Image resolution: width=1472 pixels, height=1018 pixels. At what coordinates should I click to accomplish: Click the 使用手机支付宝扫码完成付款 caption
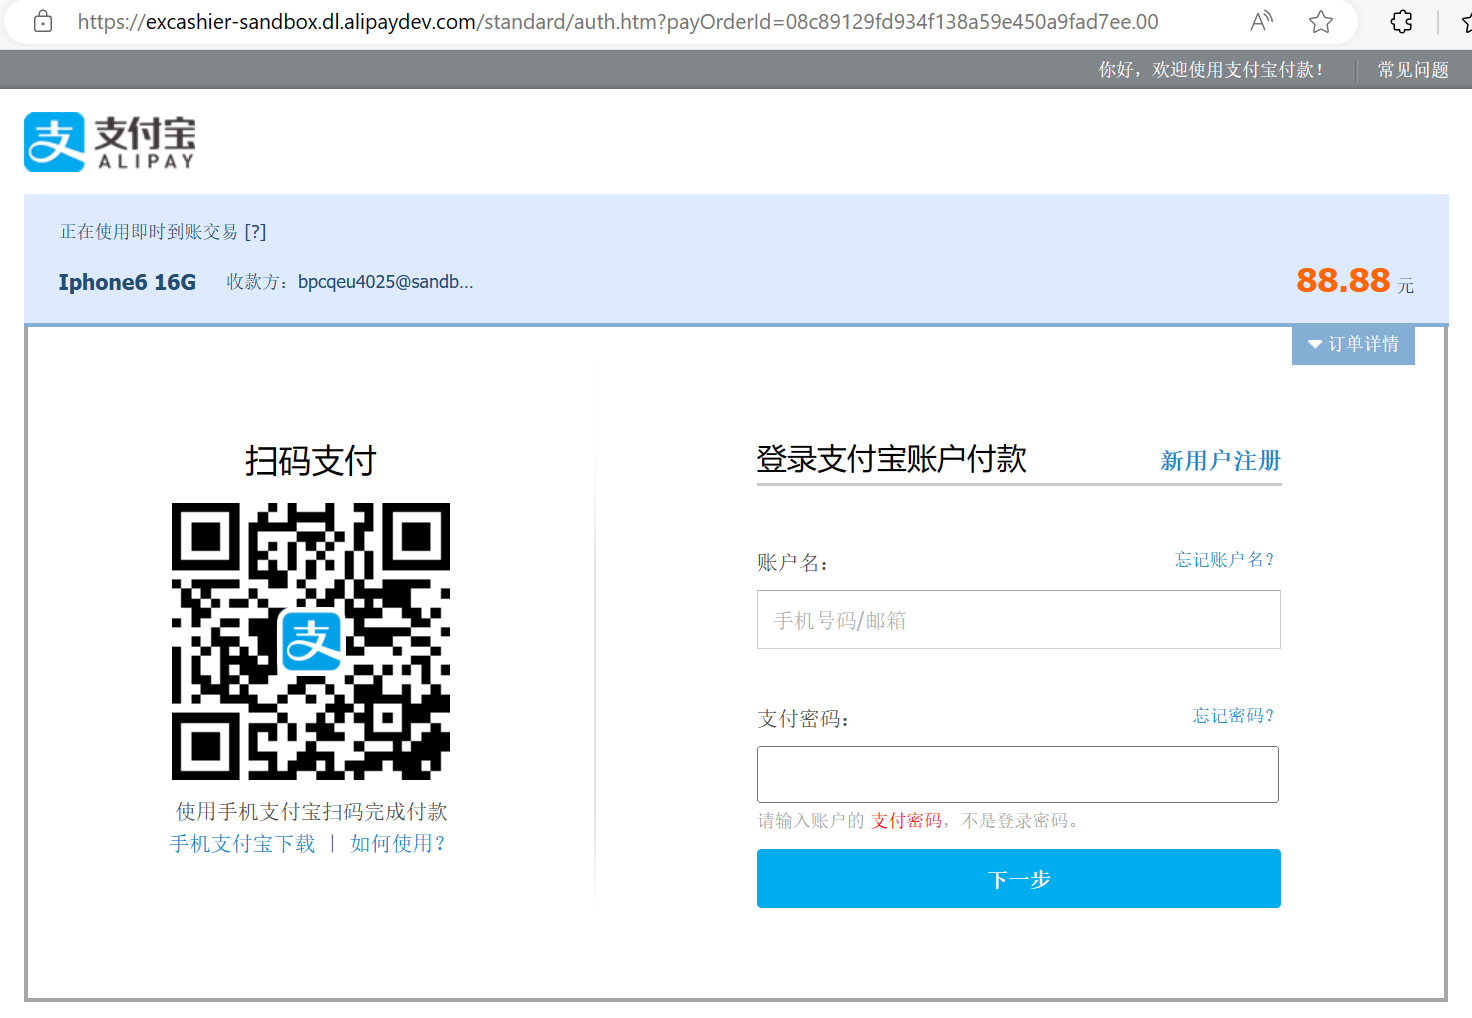(312, 812)
